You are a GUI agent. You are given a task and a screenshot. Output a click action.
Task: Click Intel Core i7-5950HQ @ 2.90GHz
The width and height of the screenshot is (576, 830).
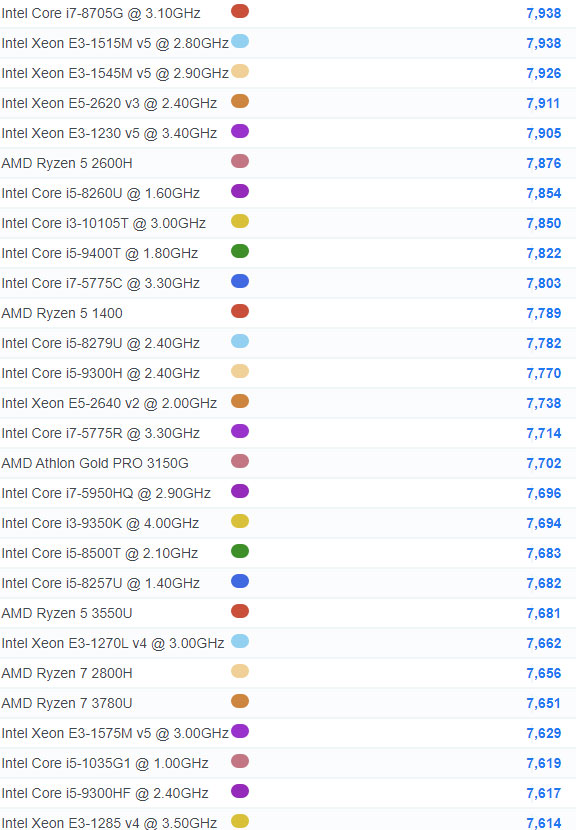point(106,493)
